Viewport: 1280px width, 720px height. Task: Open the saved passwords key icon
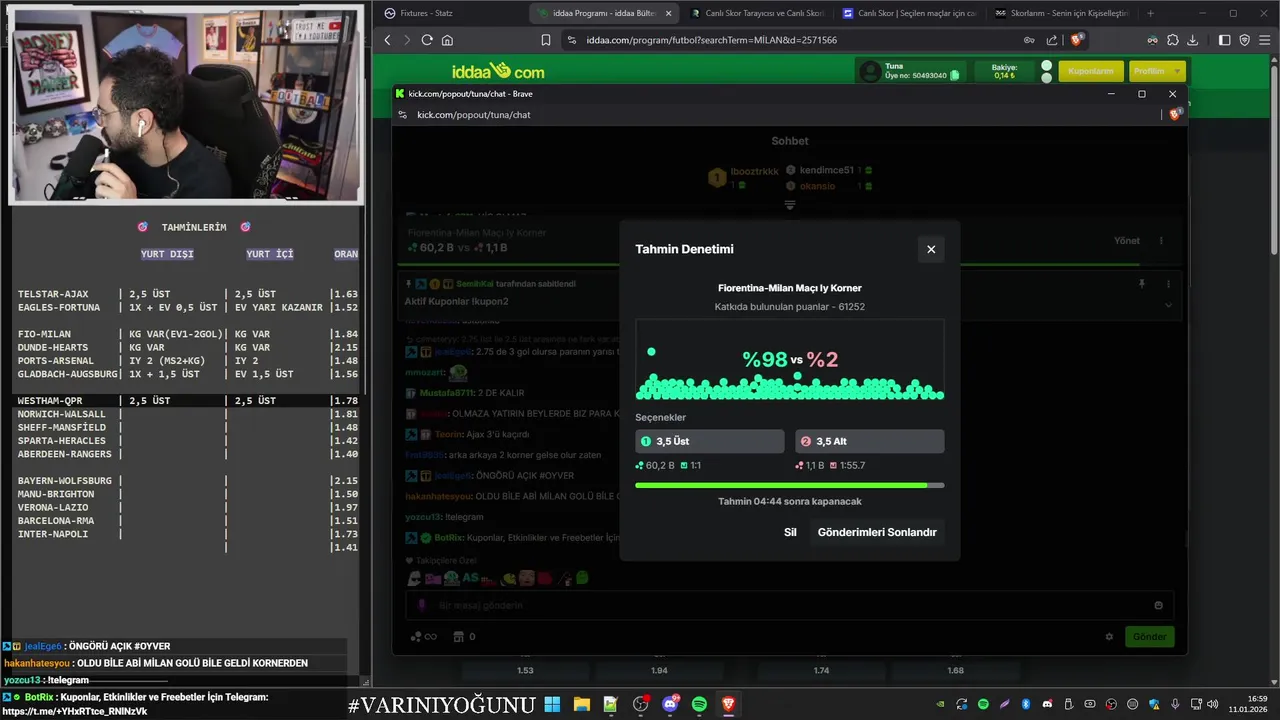[x=1029, y=40]
